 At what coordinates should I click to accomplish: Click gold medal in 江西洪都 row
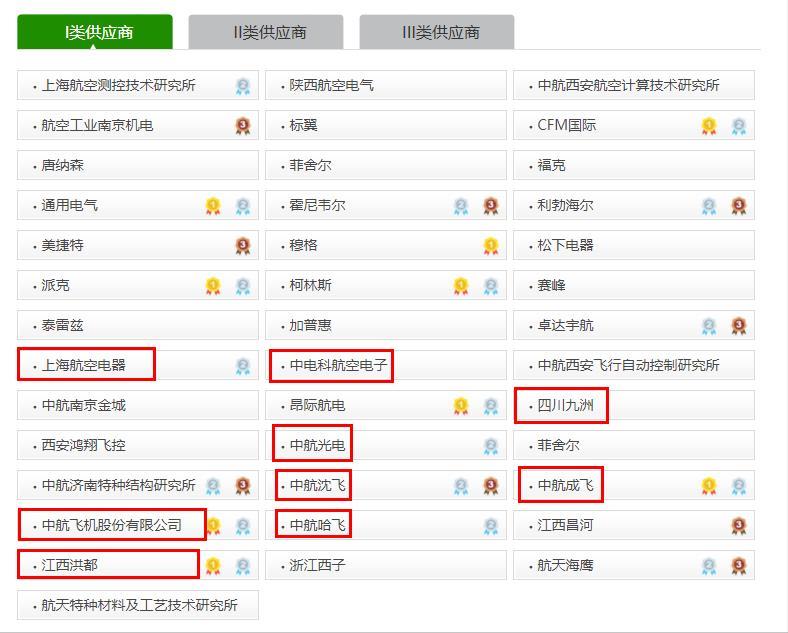point(213,566)
